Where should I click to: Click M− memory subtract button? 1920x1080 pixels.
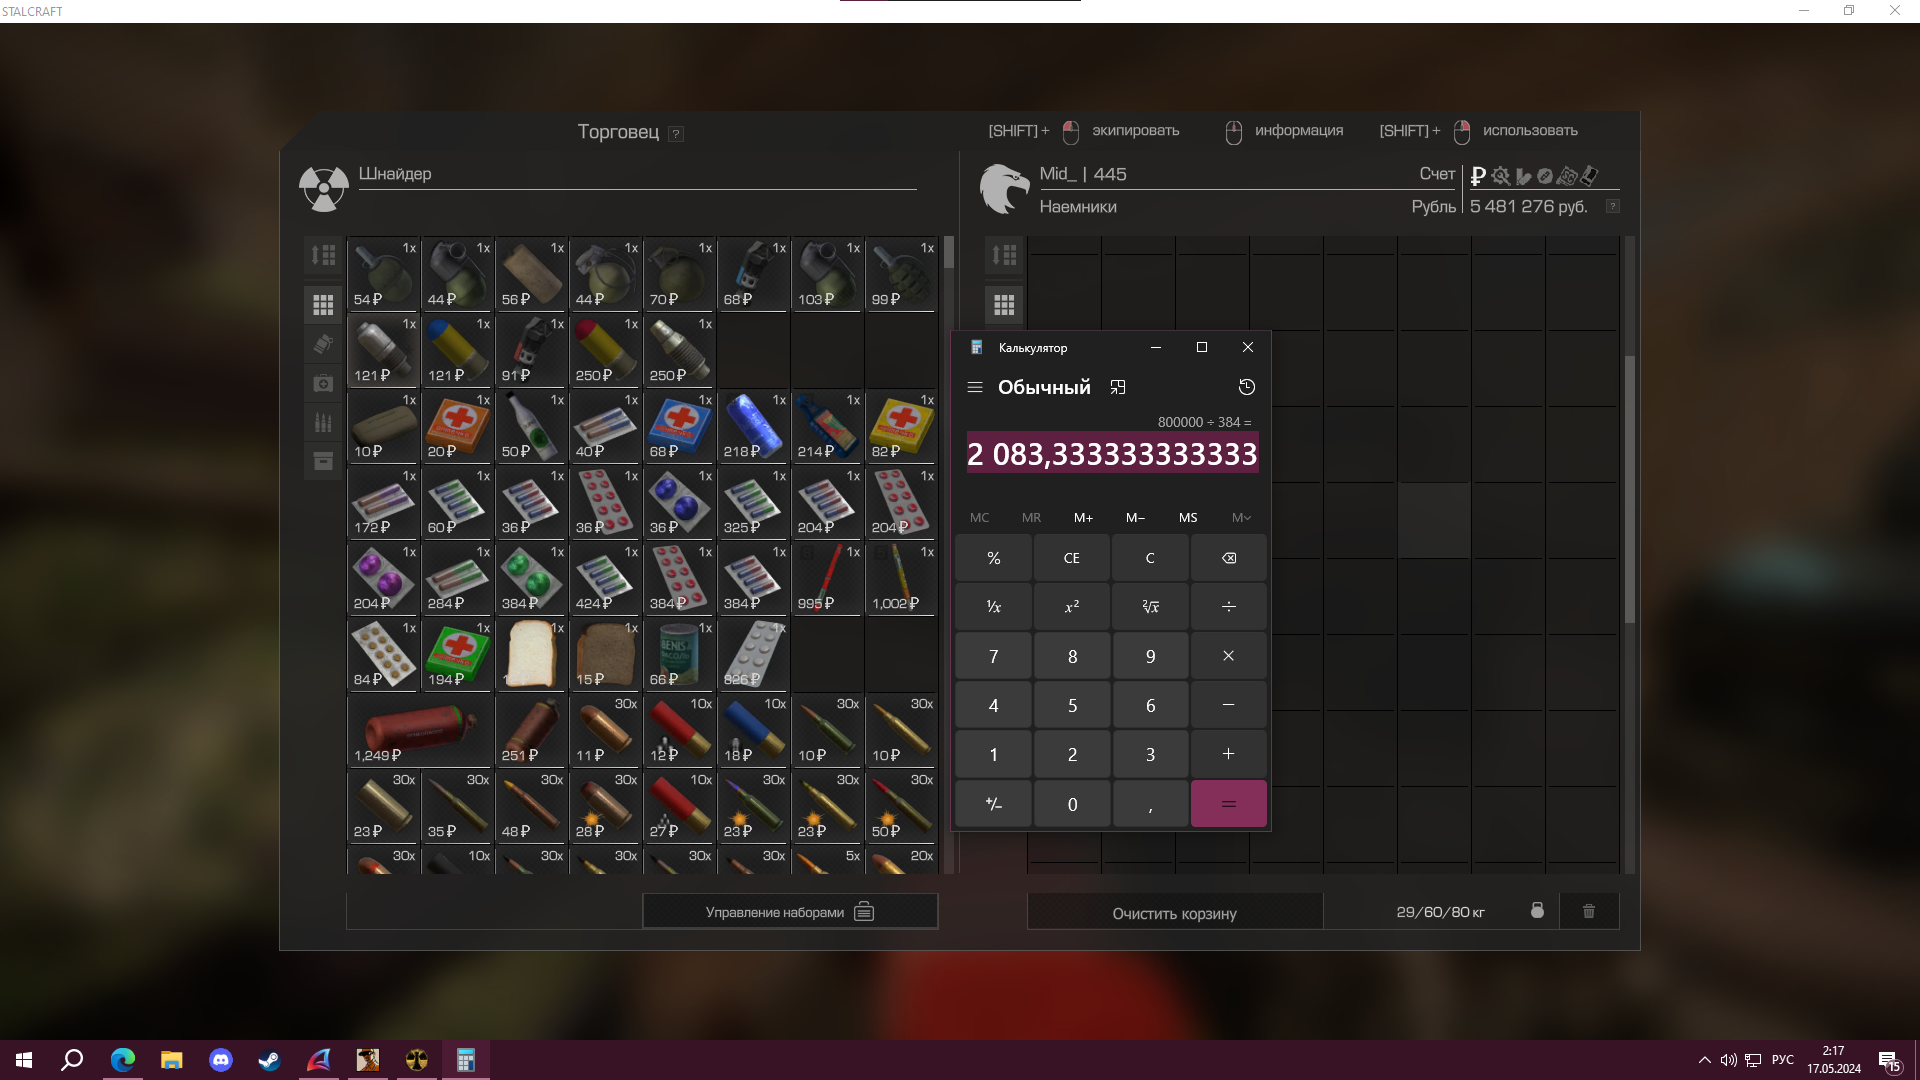pyautogui.click(x=1135, y=517)
